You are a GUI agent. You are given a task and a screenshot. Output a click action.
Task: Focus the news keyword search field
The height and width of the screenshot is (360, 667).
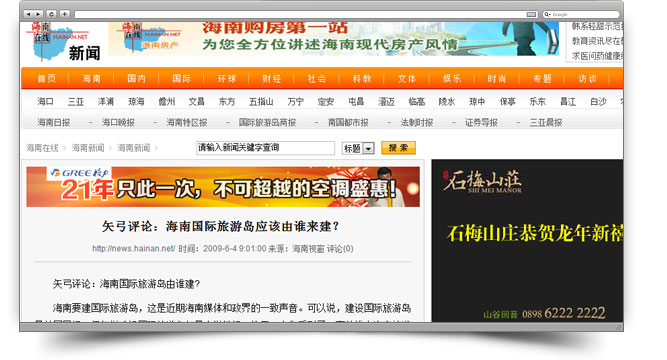(x=265, y=148)
